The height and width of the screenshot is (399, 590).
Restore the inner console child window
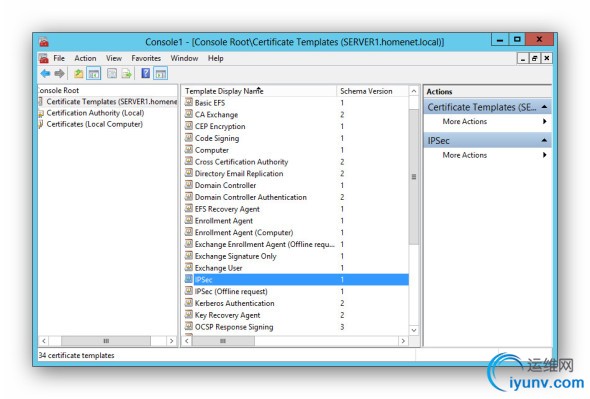click(534, 58)
